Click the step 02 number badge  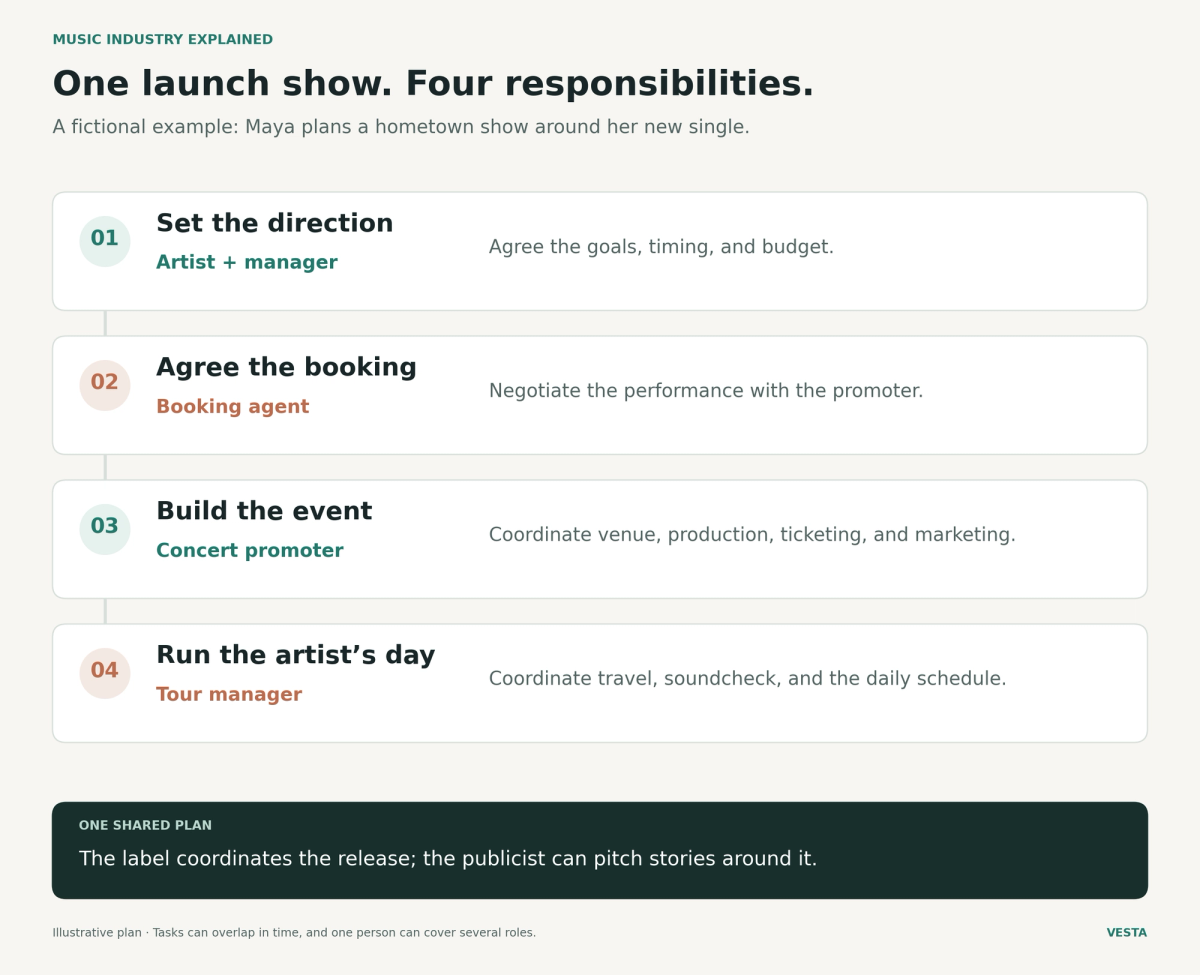105,385
